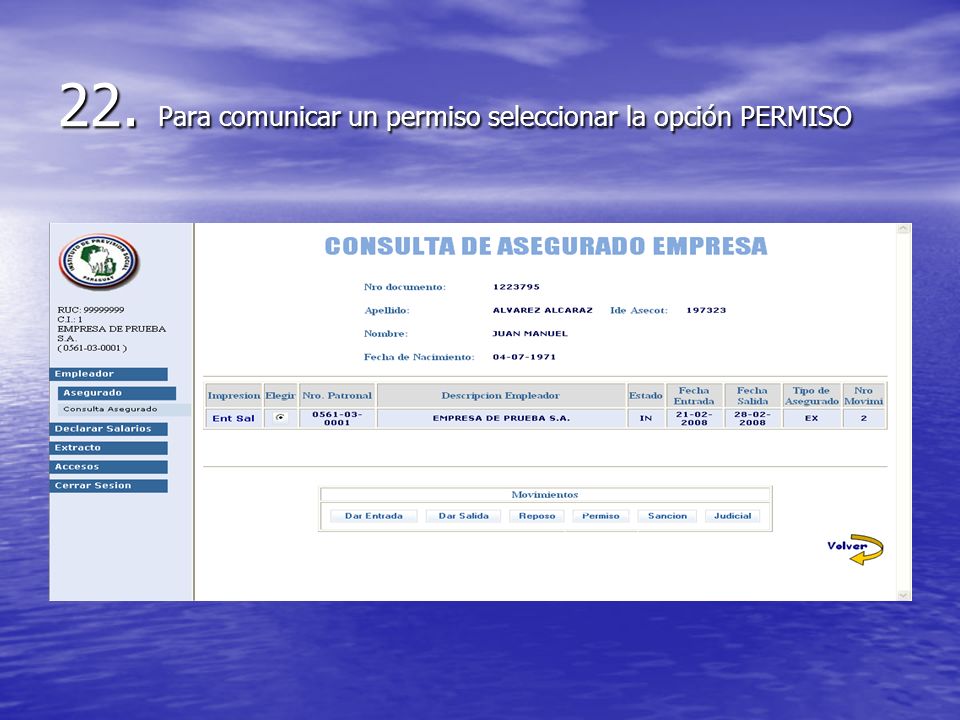
Task: Open the Asegurado submenu item
Action: (x=117, y=393)
